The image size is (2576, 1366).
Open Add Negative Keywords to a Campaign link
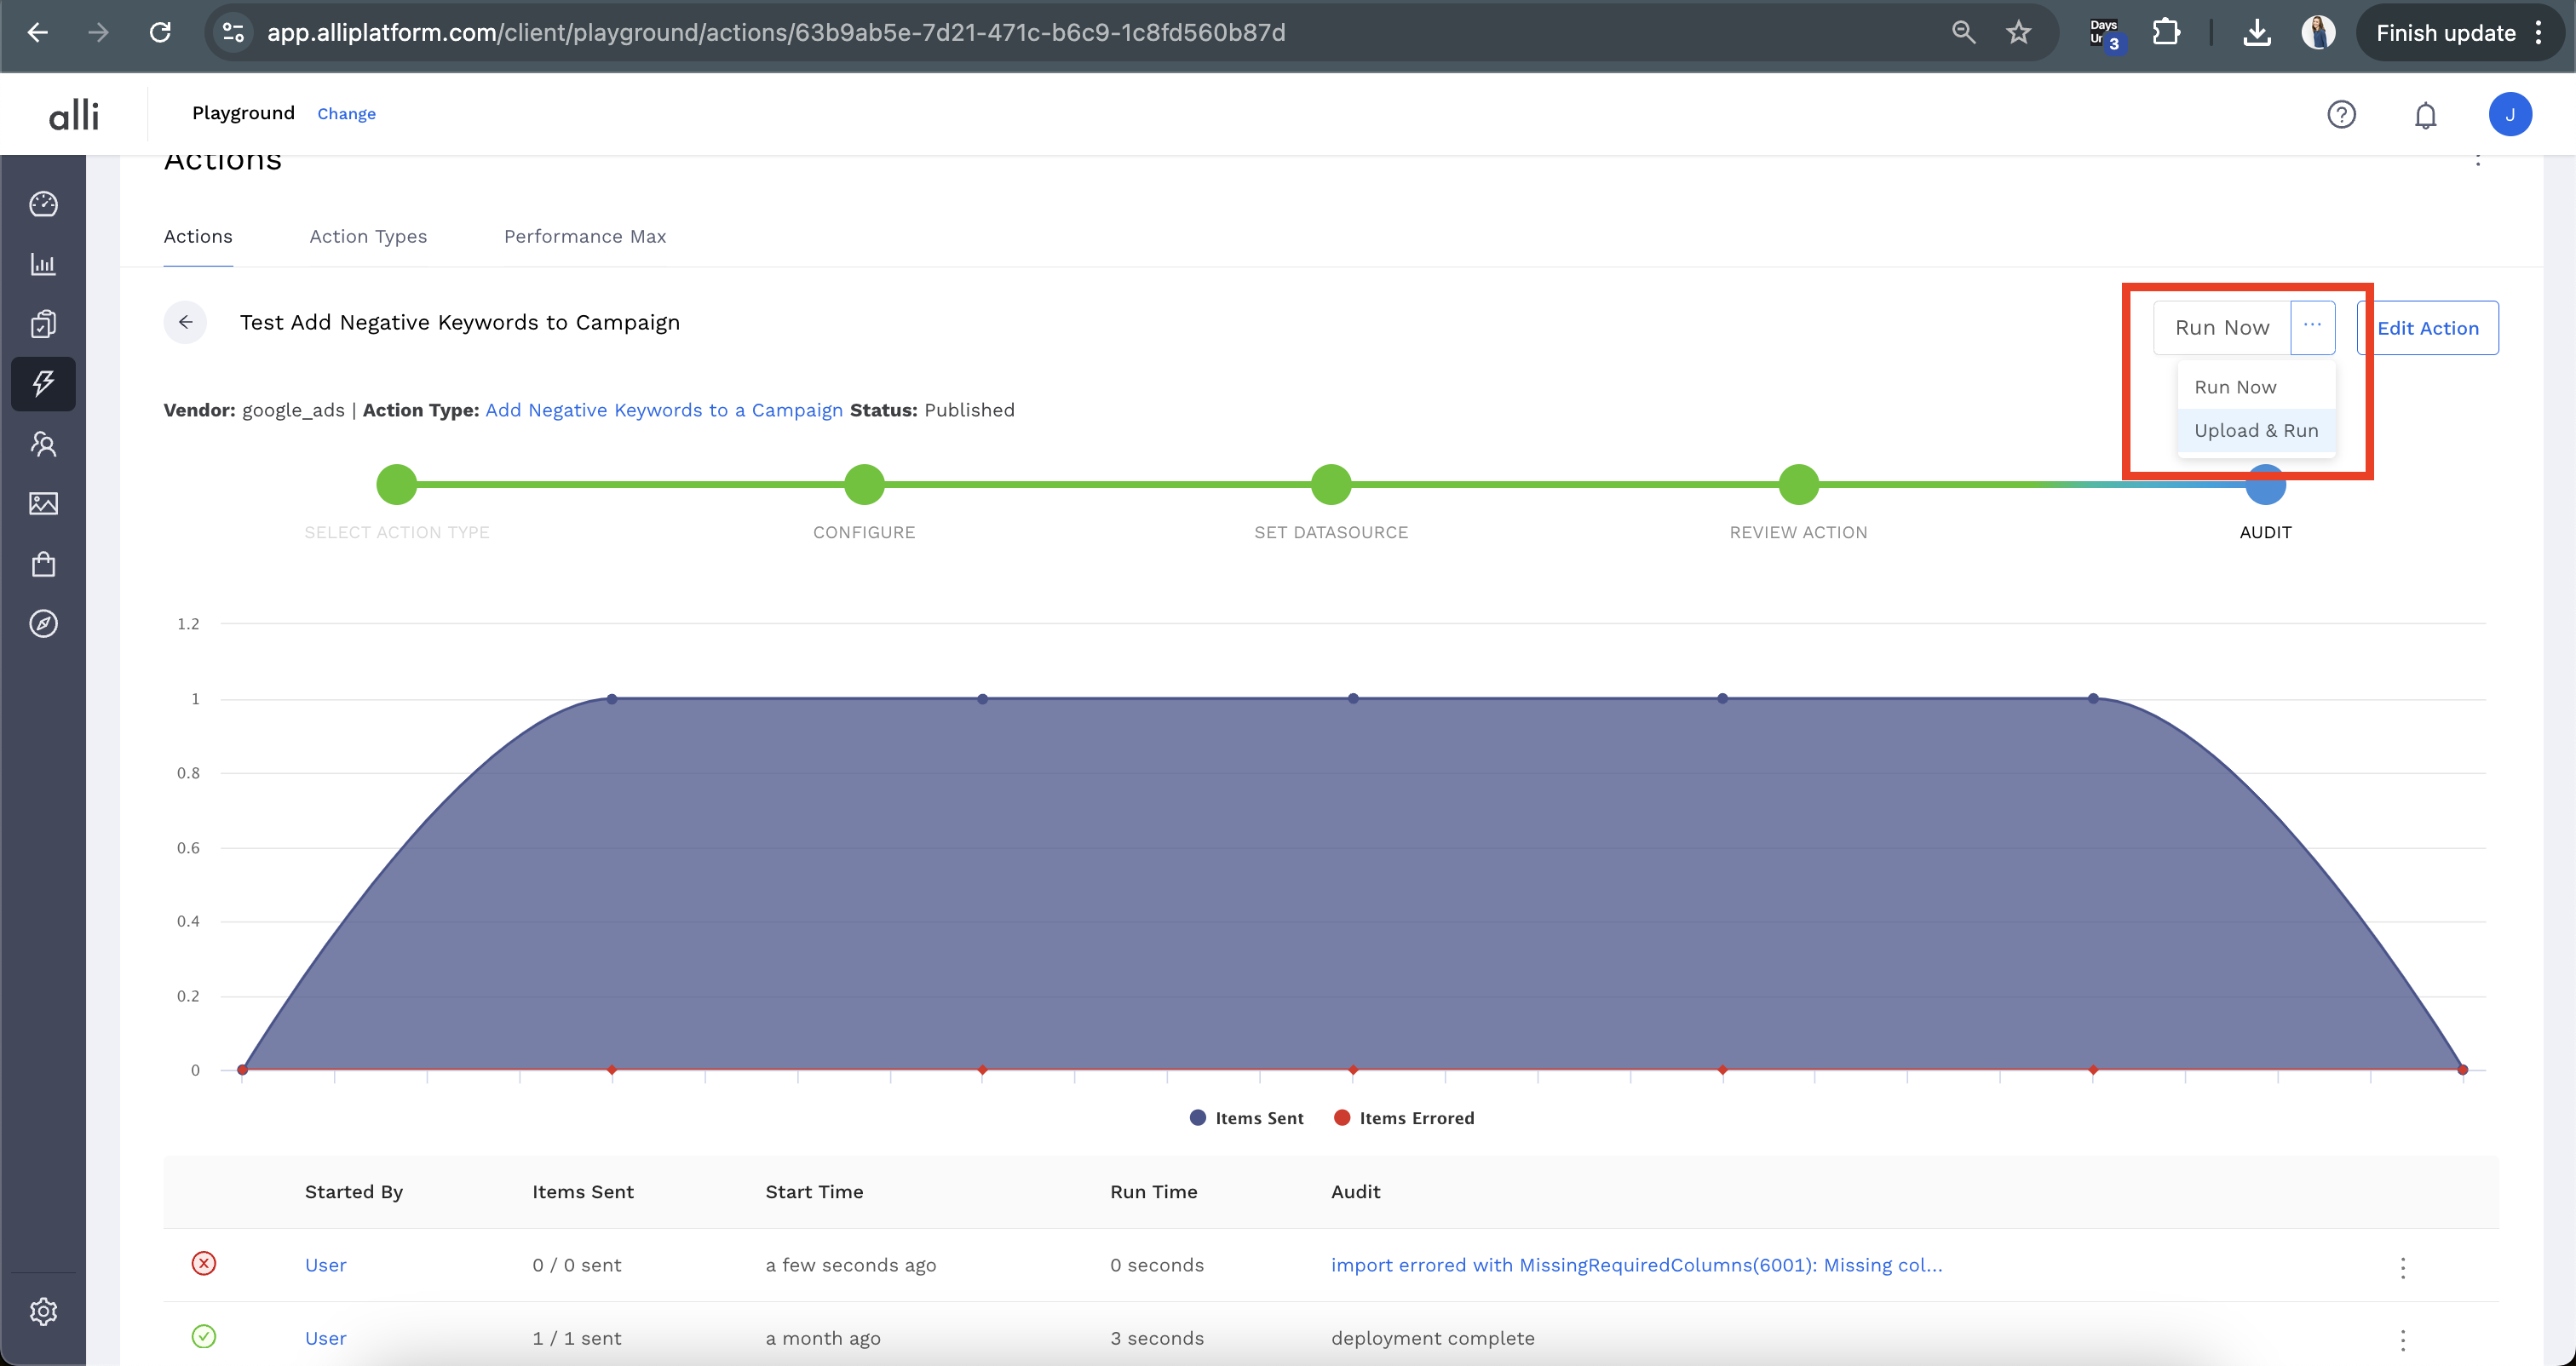[663, 410]
